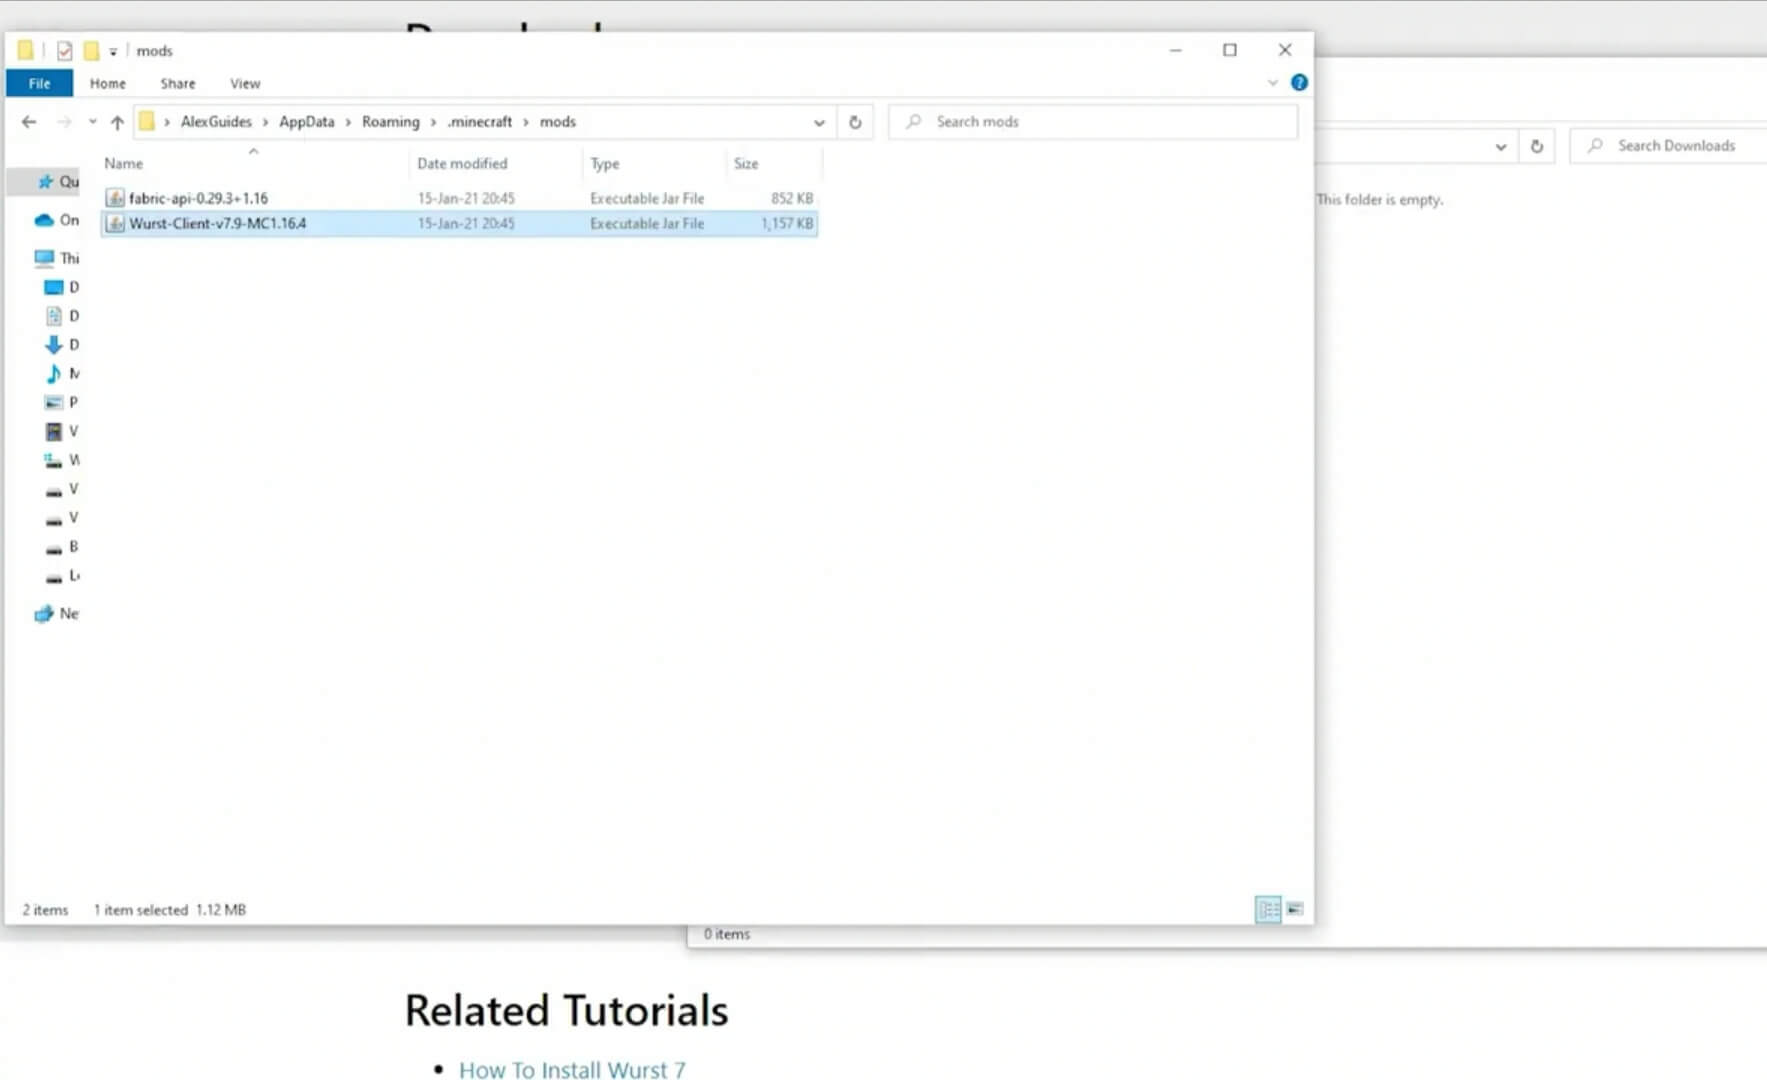
Task: Sort by Type column header
Action: click(605, 163)
